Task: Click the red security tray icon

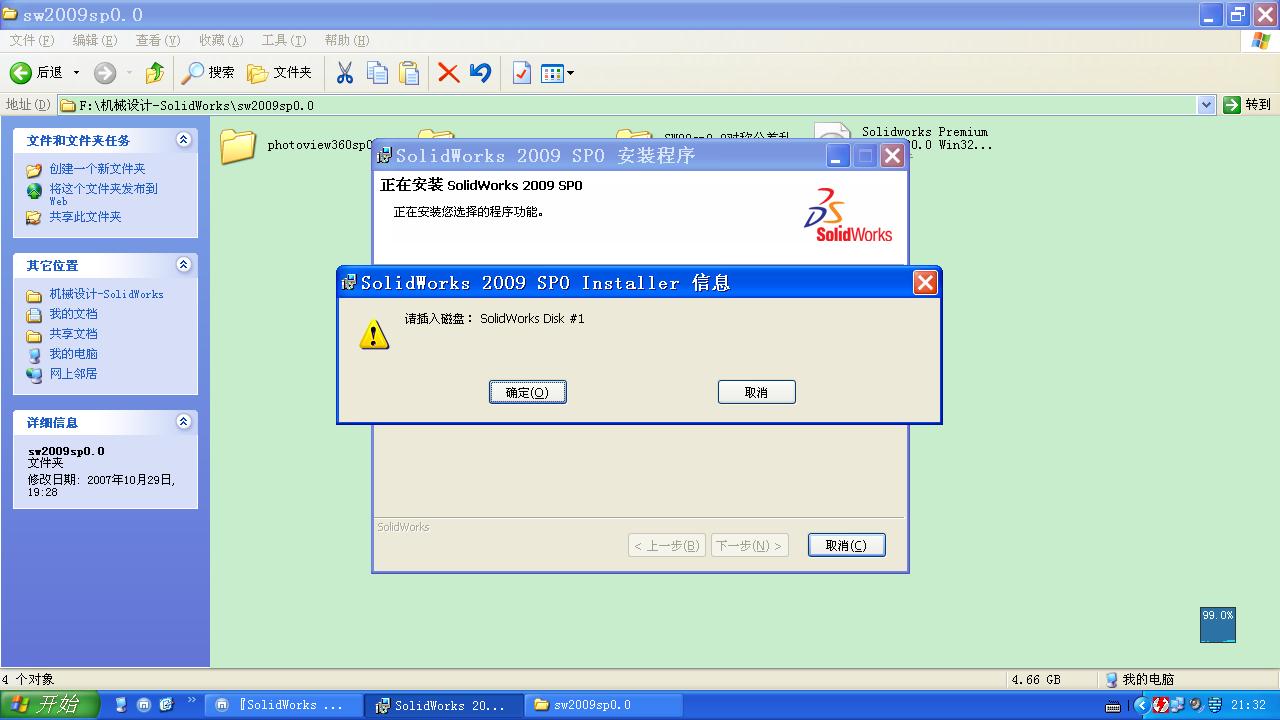Action: [1160, 705]
